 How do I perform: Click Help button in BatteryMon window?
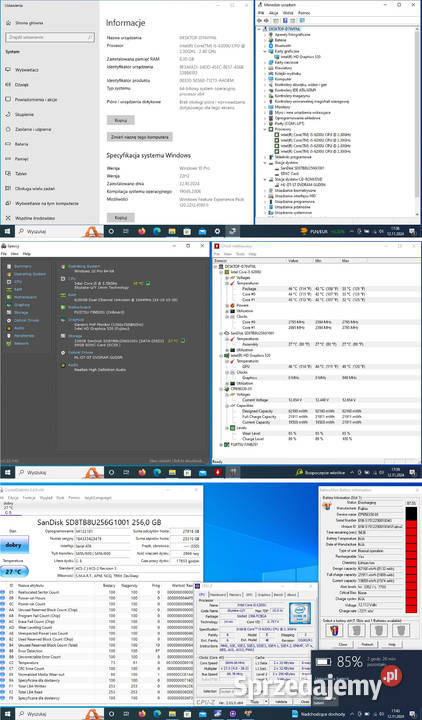coord(391,644)
